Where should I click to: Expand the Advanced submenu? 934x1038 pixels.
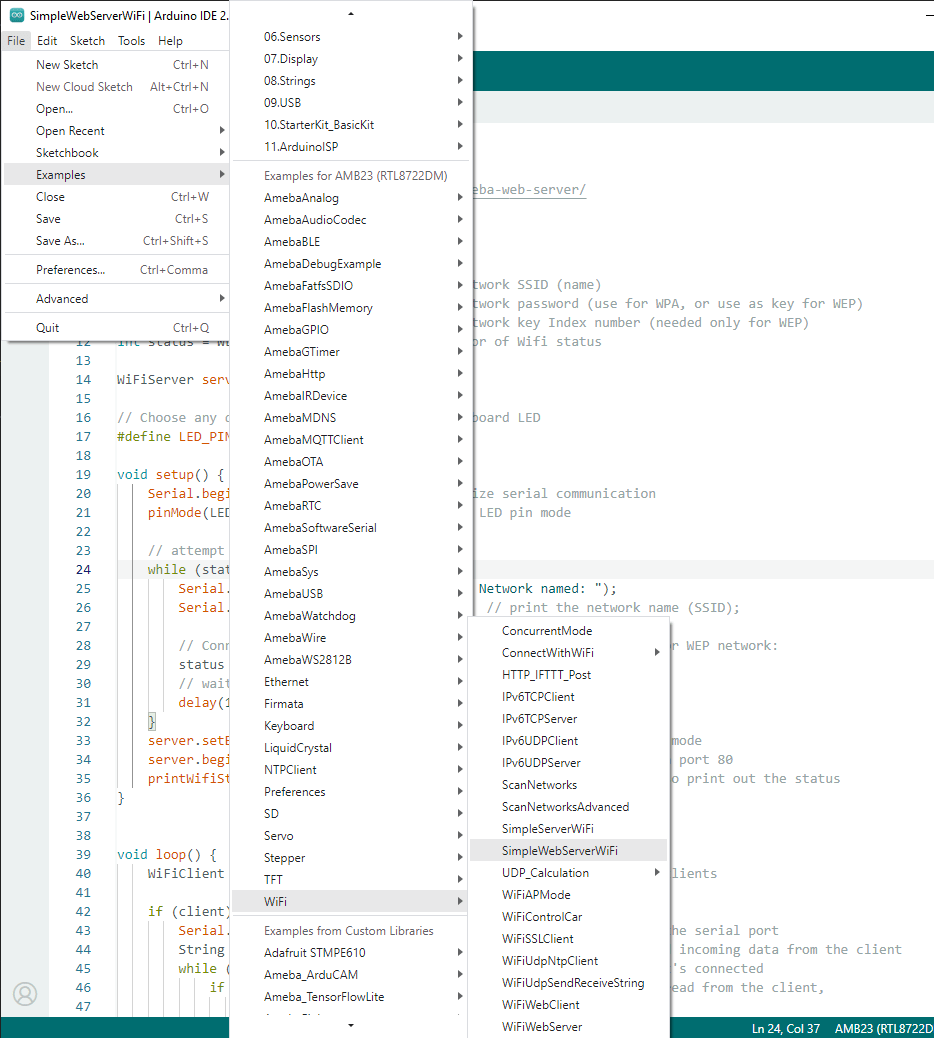pyautogui.click(x=62, y=299)
